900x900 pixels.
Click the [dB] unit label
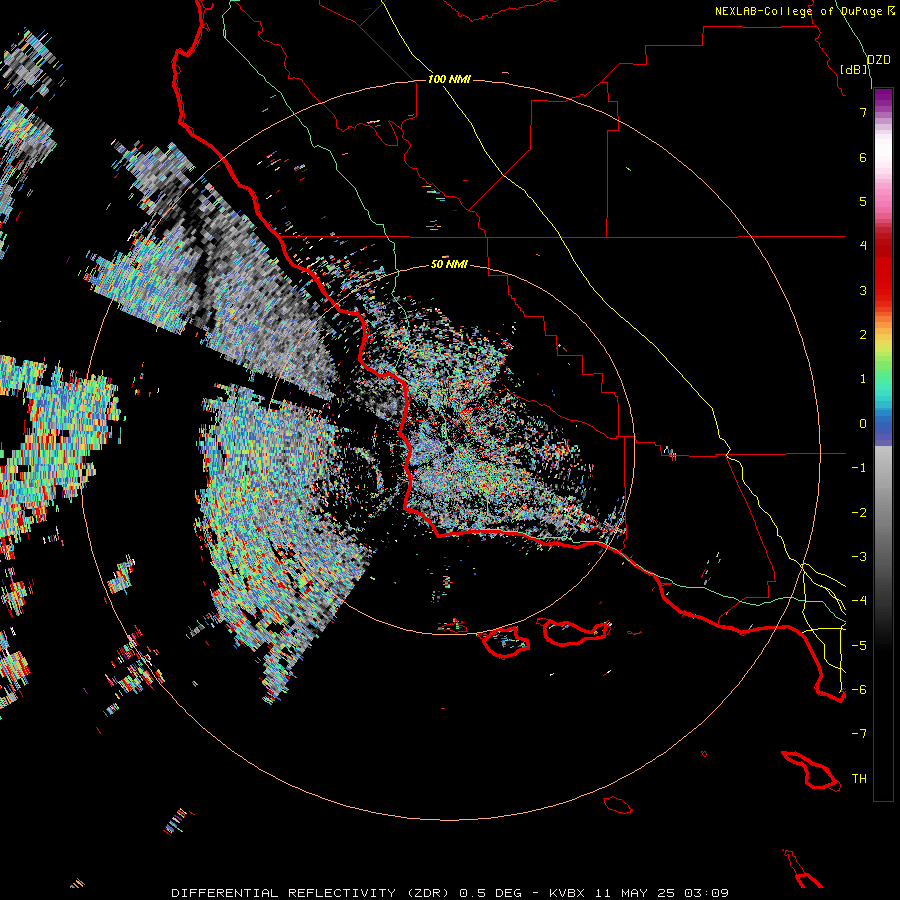point(854,69)
